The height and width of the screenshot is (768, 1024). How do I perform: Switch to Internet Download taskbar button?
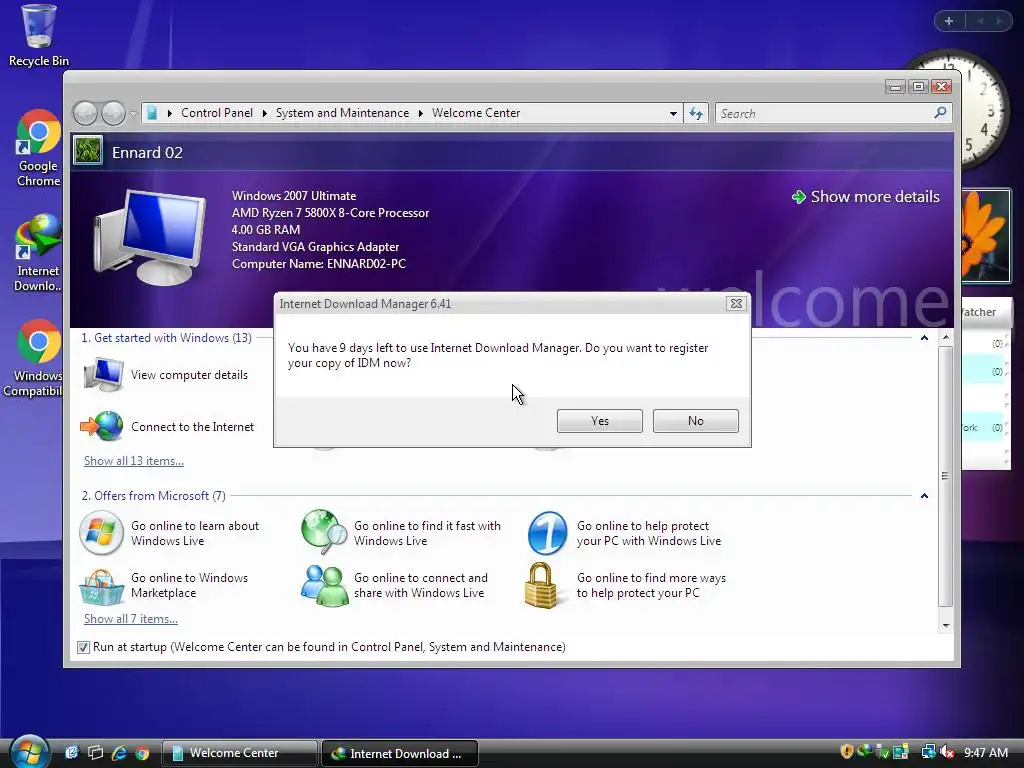(400, 754)
